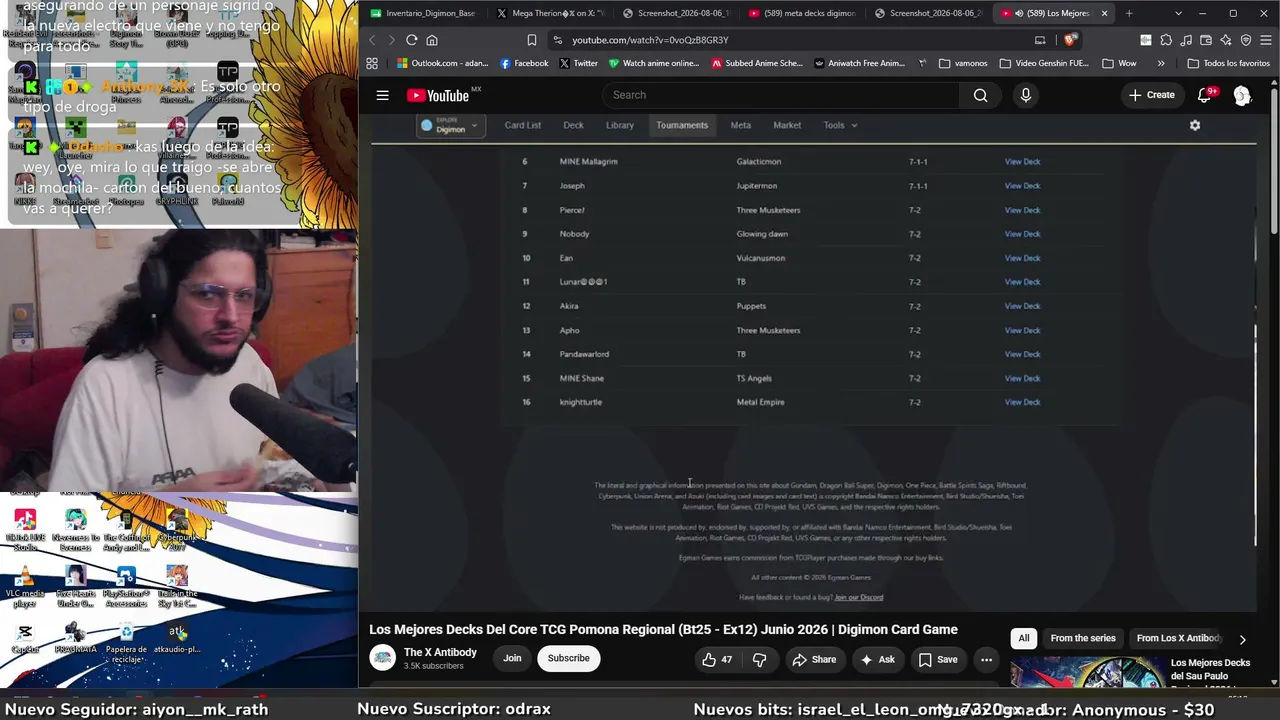Viewport: 1280px width, 720px height.
Task: View Deck for Akira's Puppets
Action: pyautogui.click(x=1022, y=306)
